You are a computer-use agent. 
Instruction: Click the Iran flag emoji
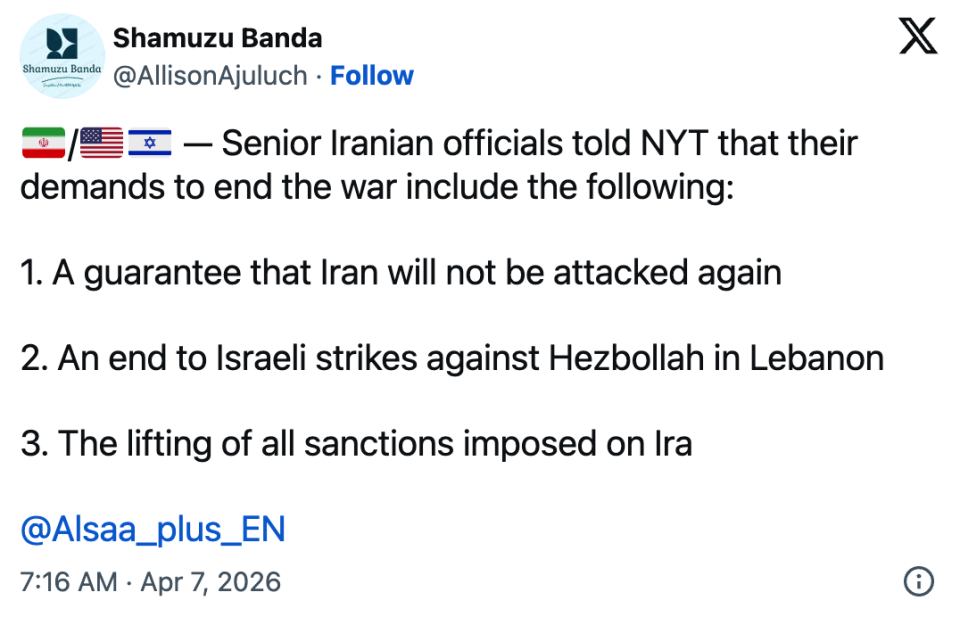coord(42,144)
